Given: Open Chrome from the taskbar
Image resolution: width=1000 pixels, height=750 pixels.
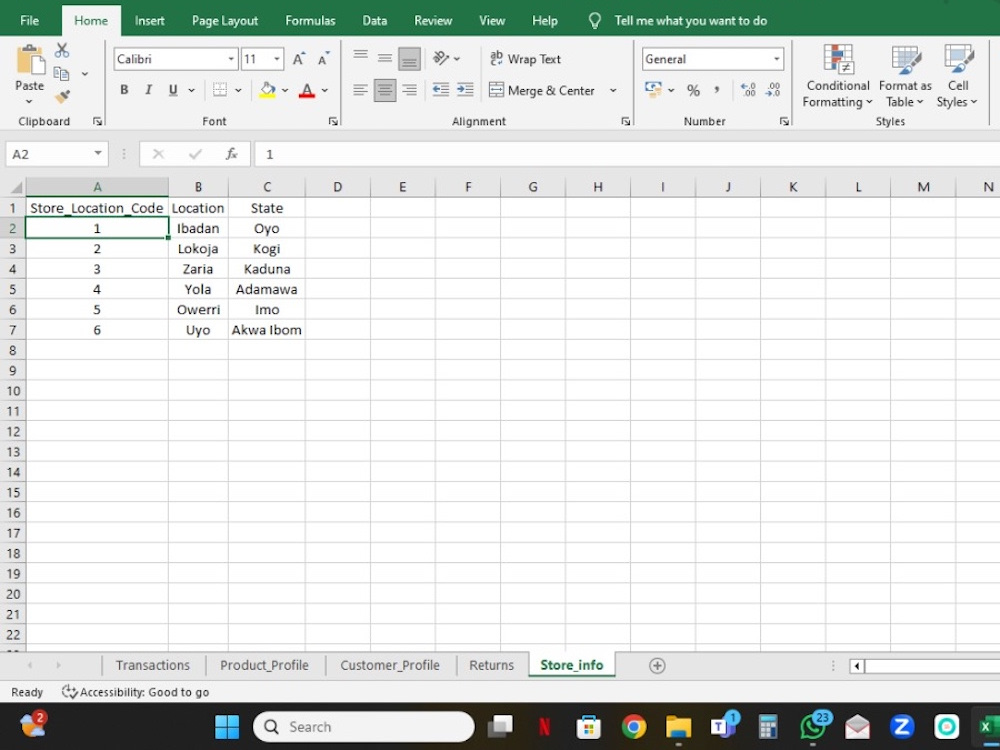Looking at the screenshot, I should pyautogui.click(x=633, y=726).
